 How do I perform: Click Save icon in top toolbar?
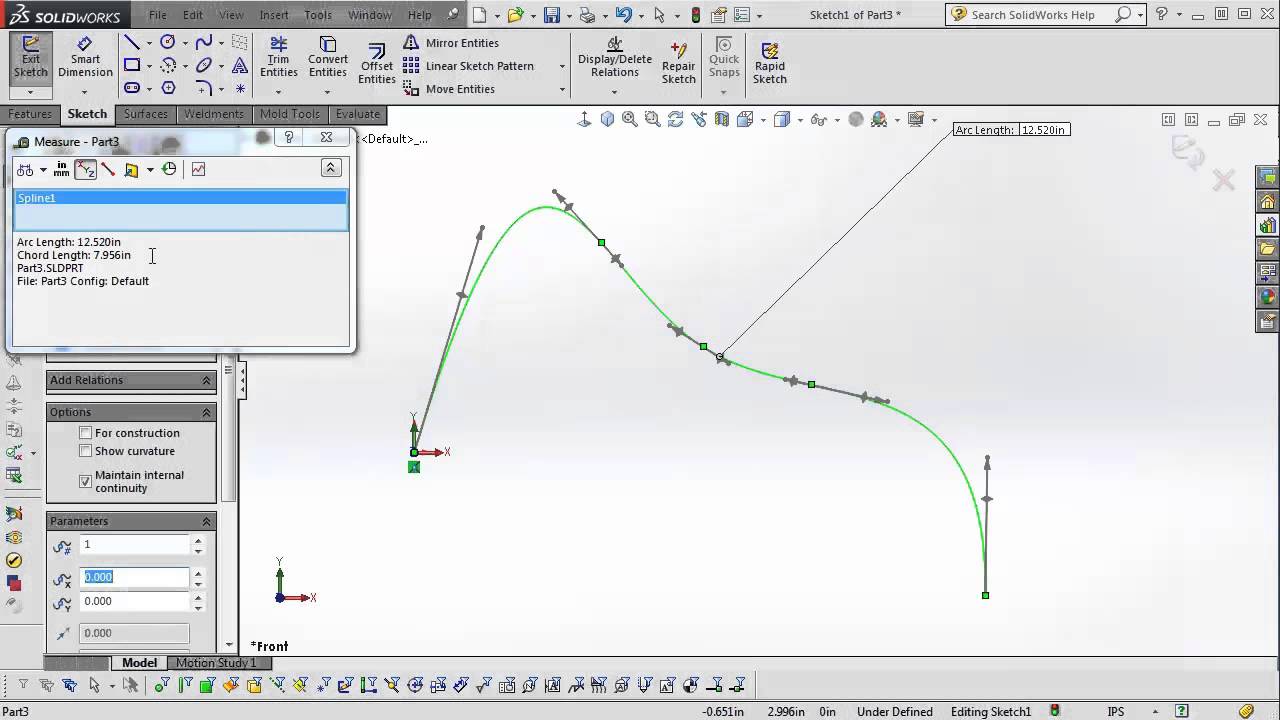tap(551, 15)
